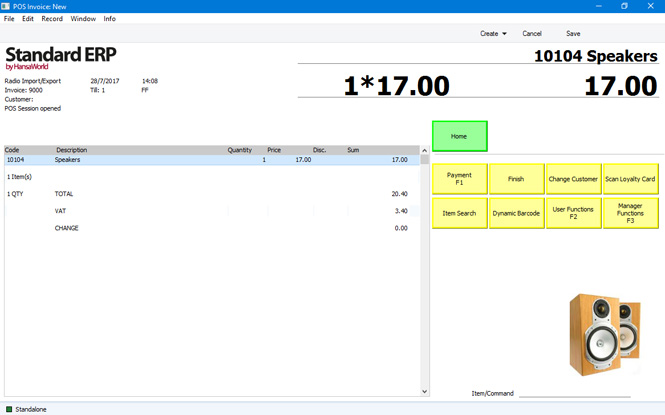
Task: Click the CHANGE value 0.00
Action: tap(401, 228)
